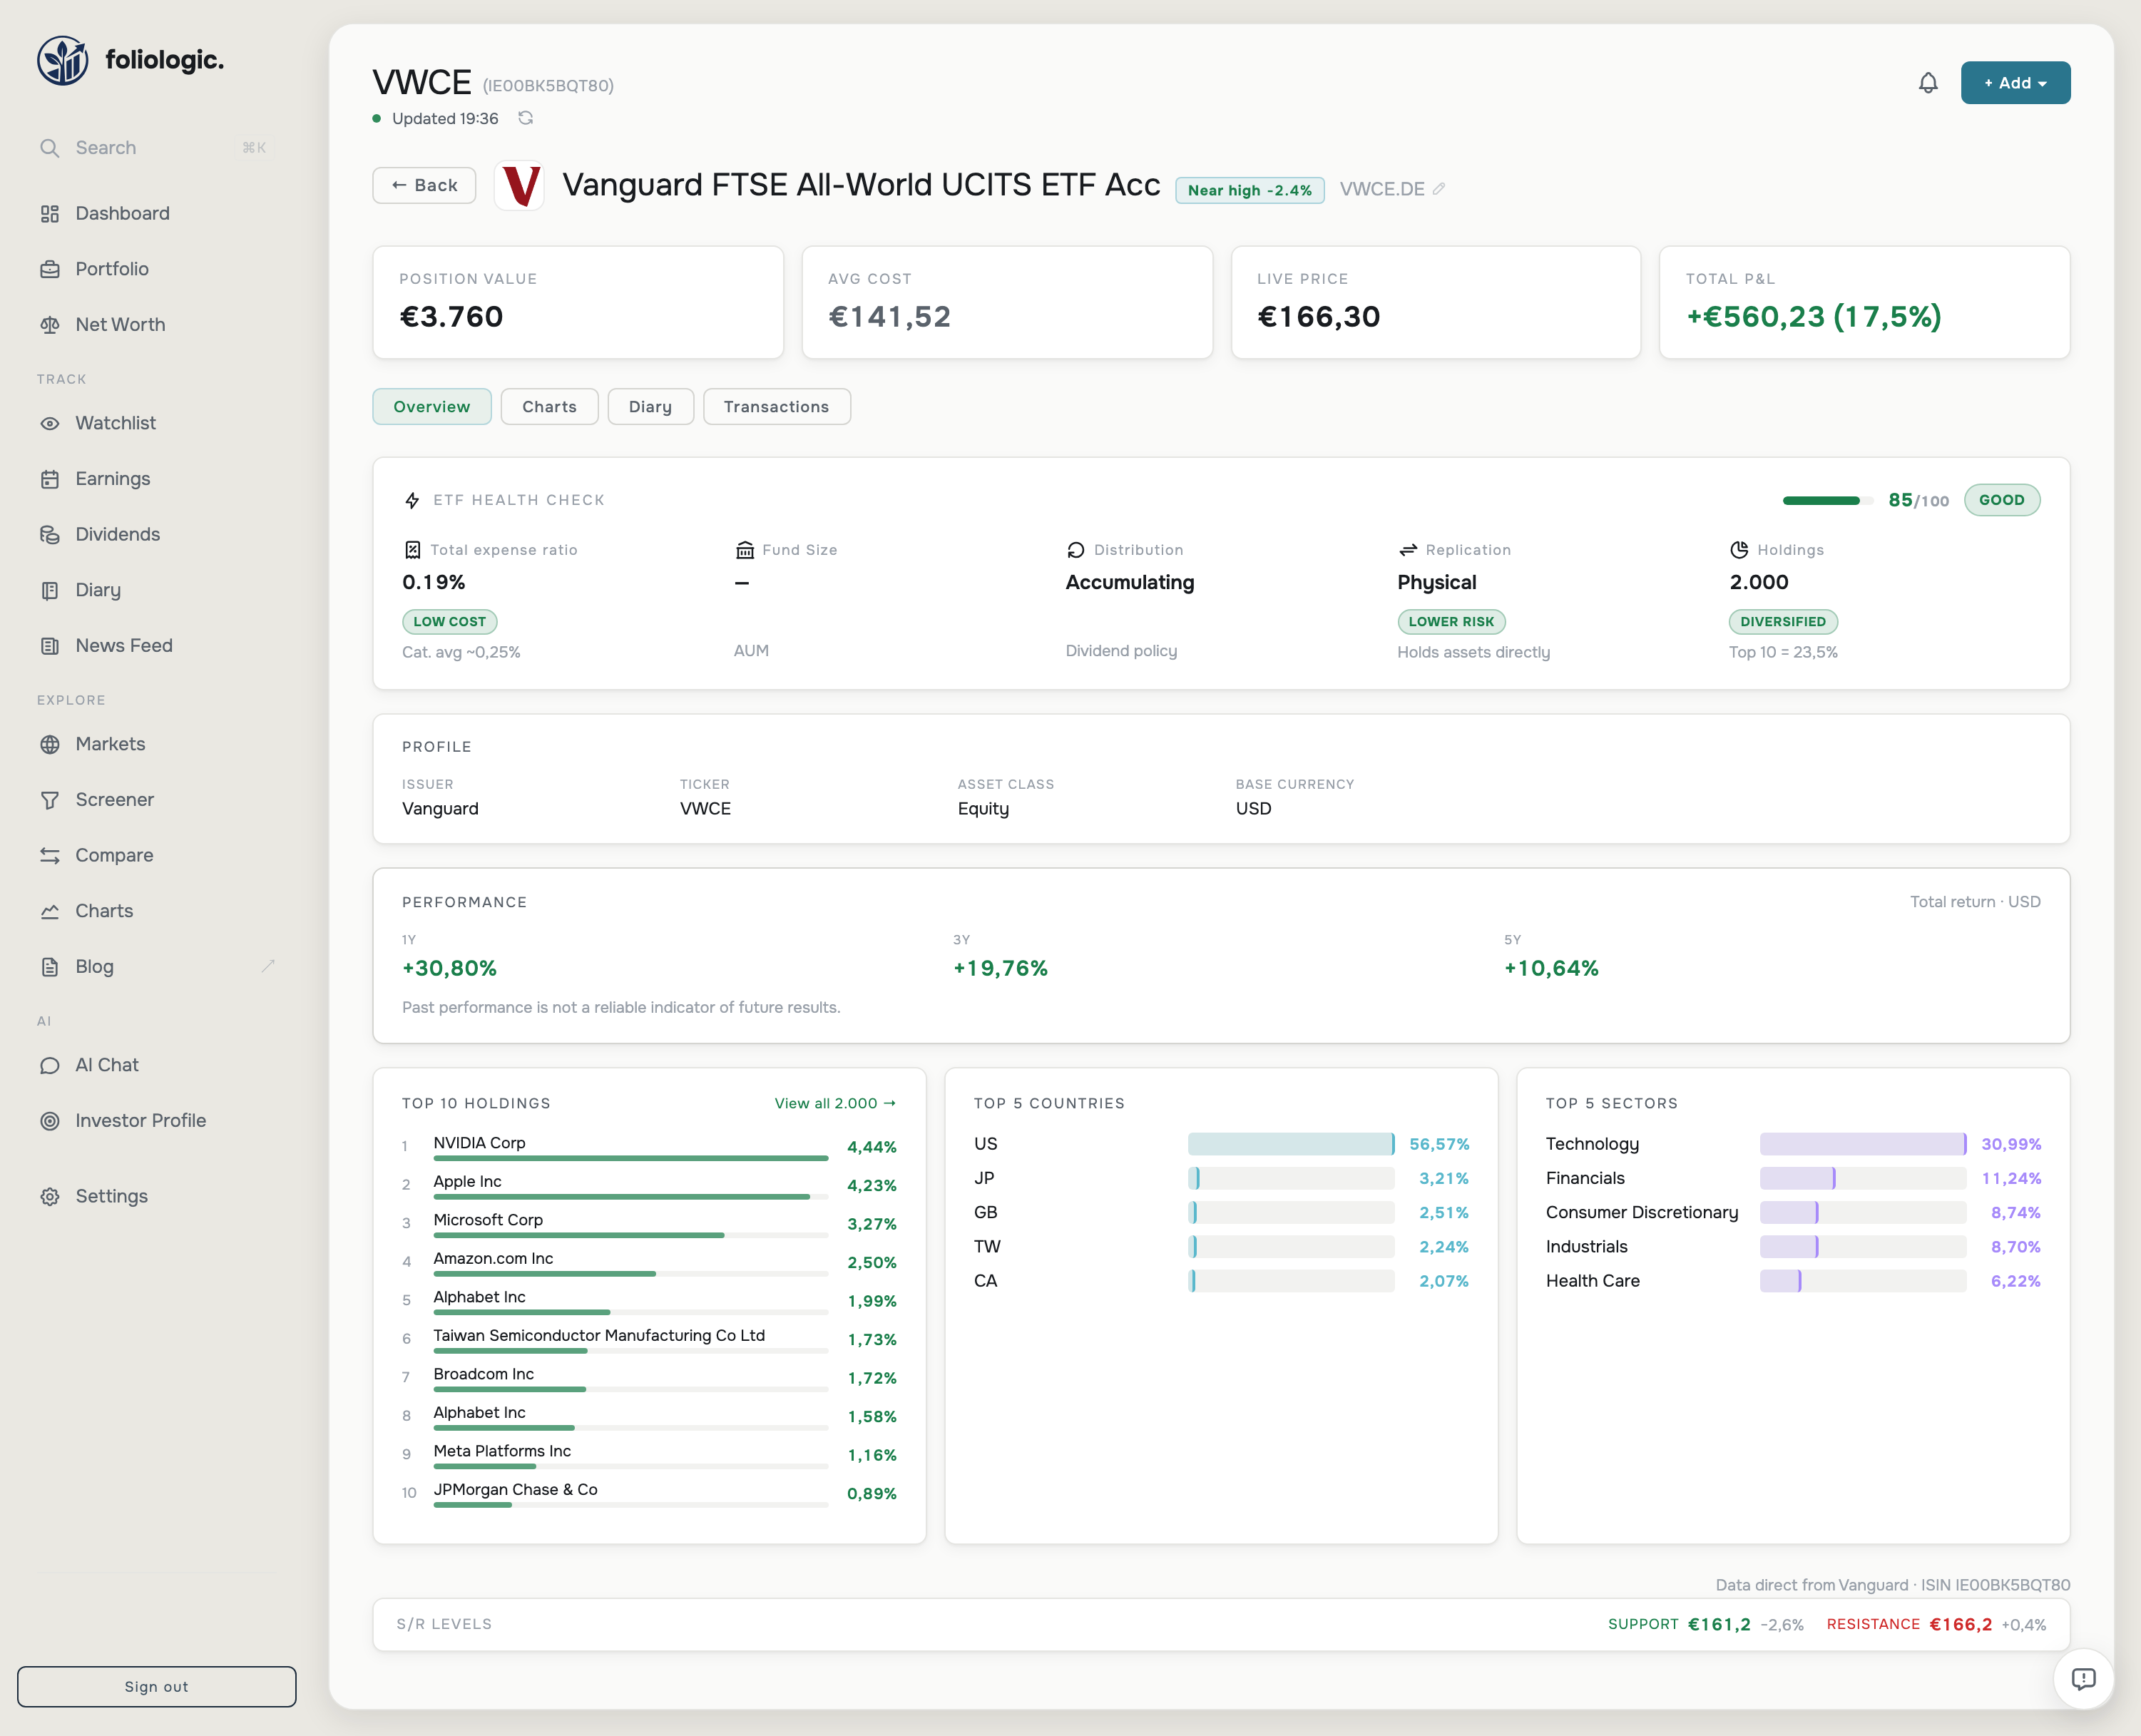The image size is (2141, 1736).
Task: Click the foliologic logo icon
Action: [63, 60]
